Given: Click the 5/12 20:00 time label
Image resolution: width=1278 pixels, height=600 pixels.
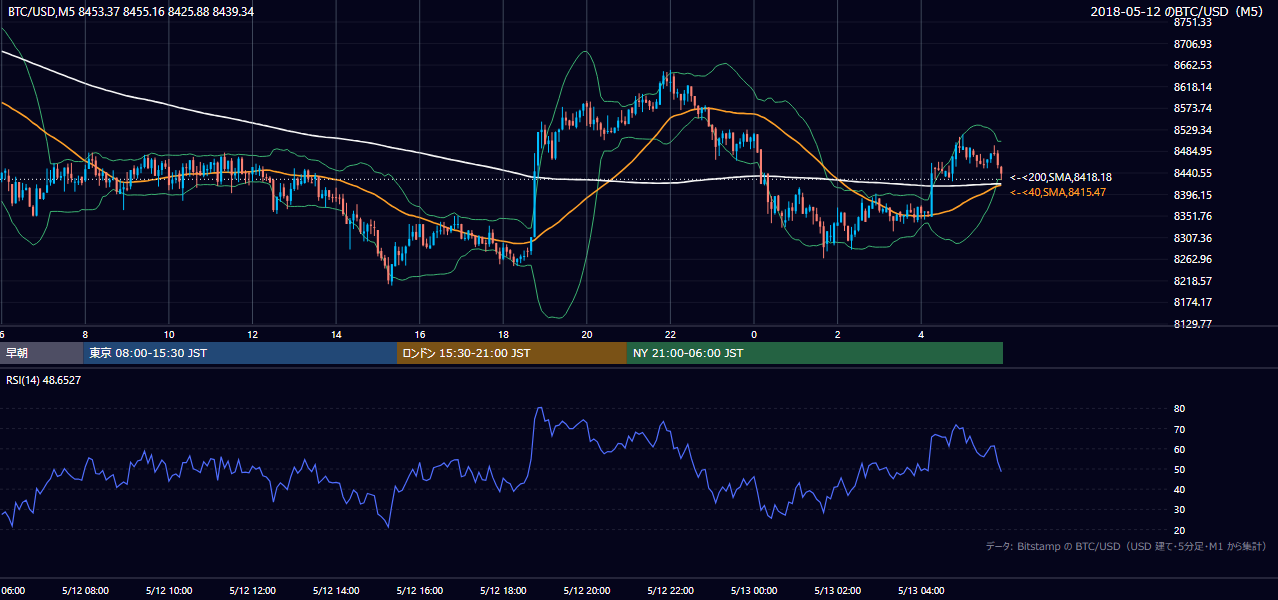Looking at the screenshot, I should (x=586, y=591).
